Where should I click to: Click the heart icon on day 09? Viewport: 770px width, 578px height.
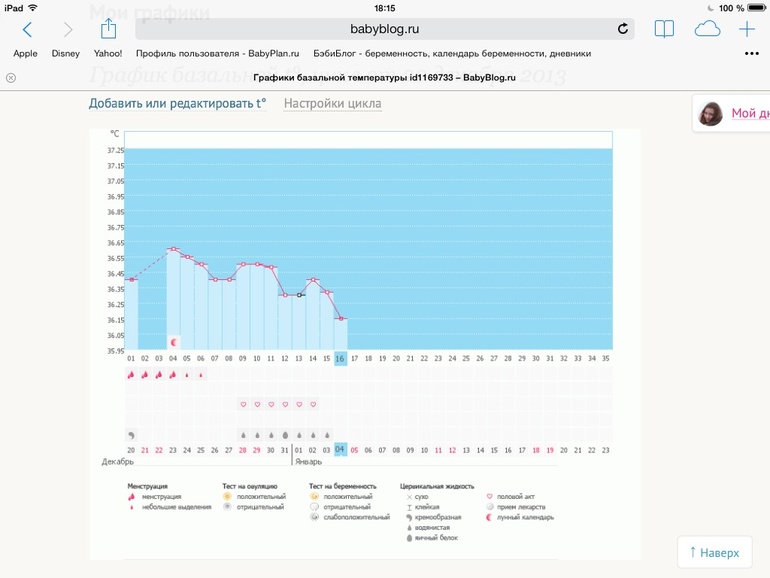click(x=243, y=405)
